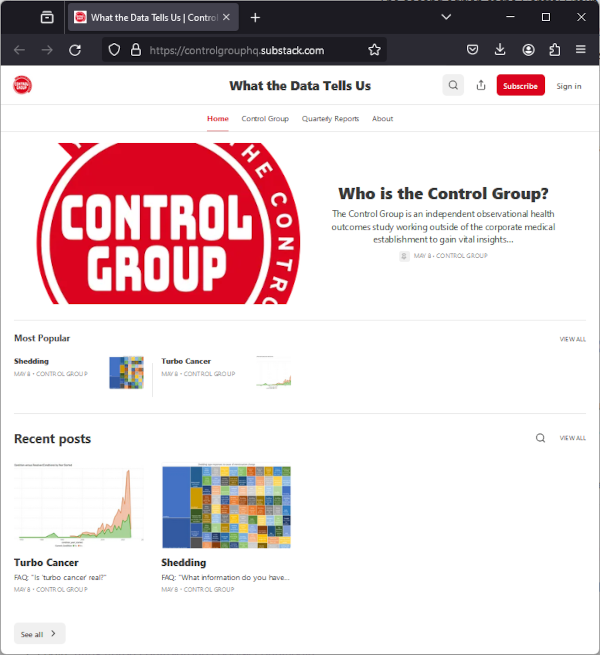The image size is (600, 655).
Task: Select the What the Data Tells Us browser tab
Action: pos(153,18)
